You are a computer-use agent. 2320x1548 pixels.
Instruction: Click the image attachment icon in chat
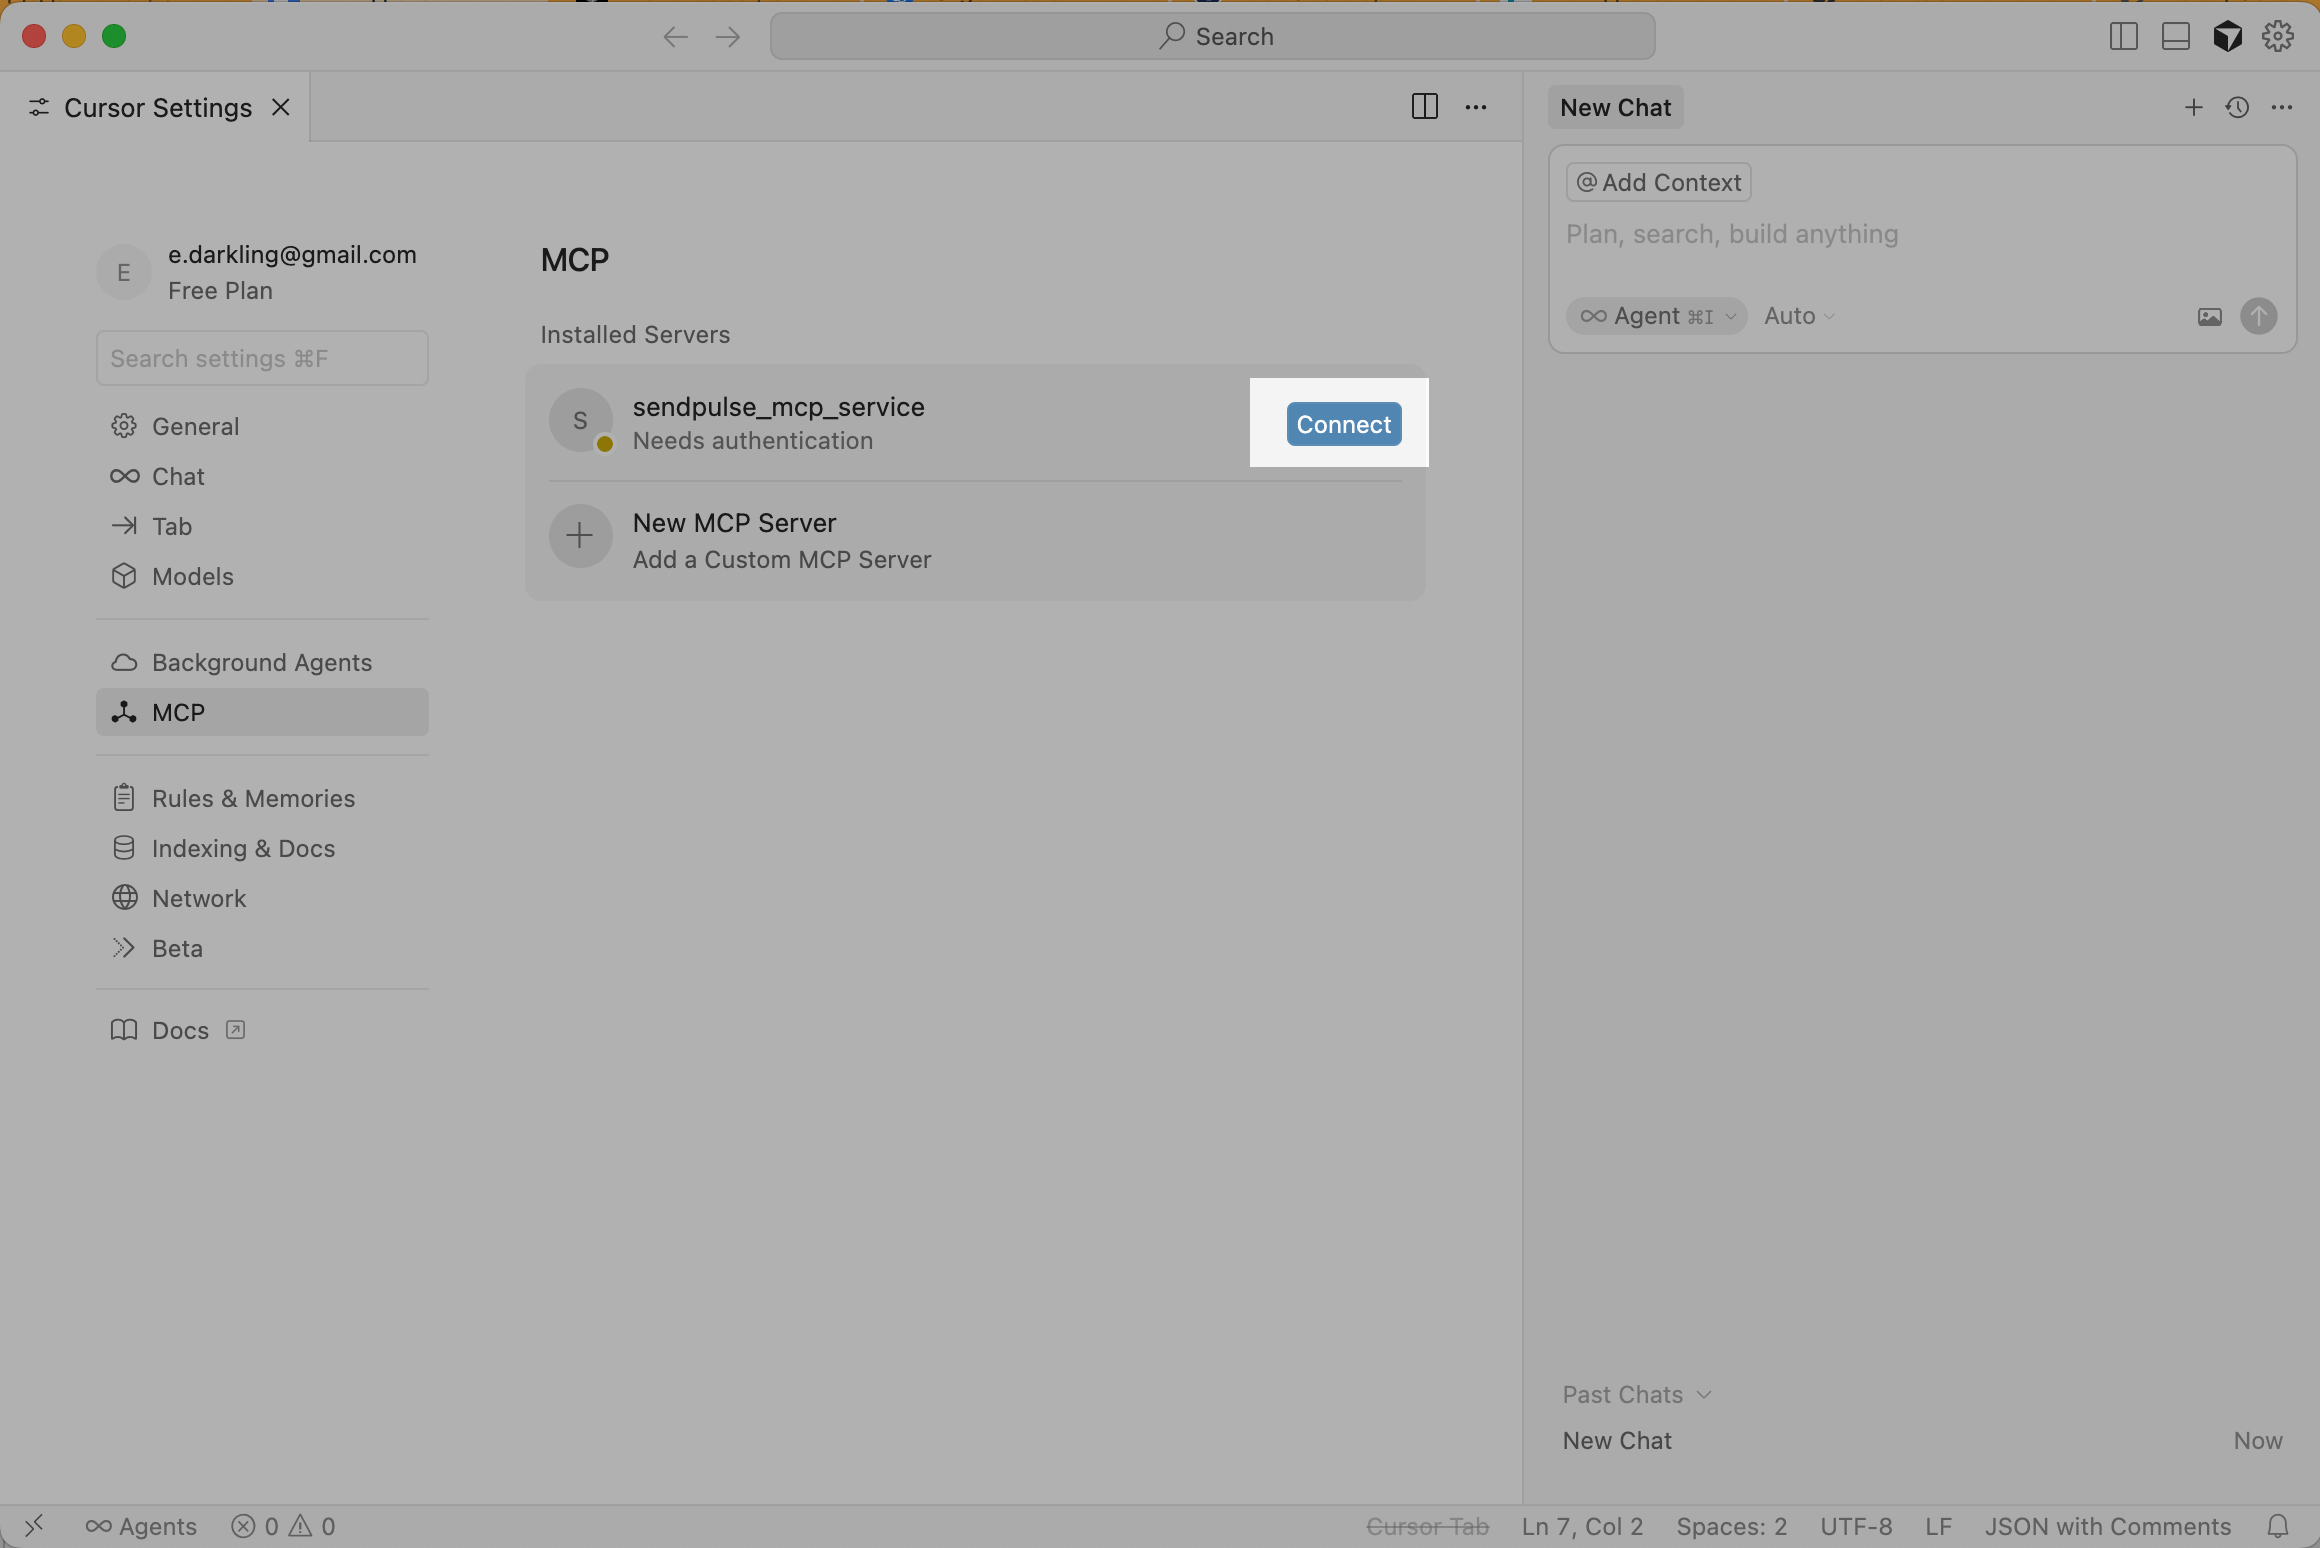coord(2209,317)
